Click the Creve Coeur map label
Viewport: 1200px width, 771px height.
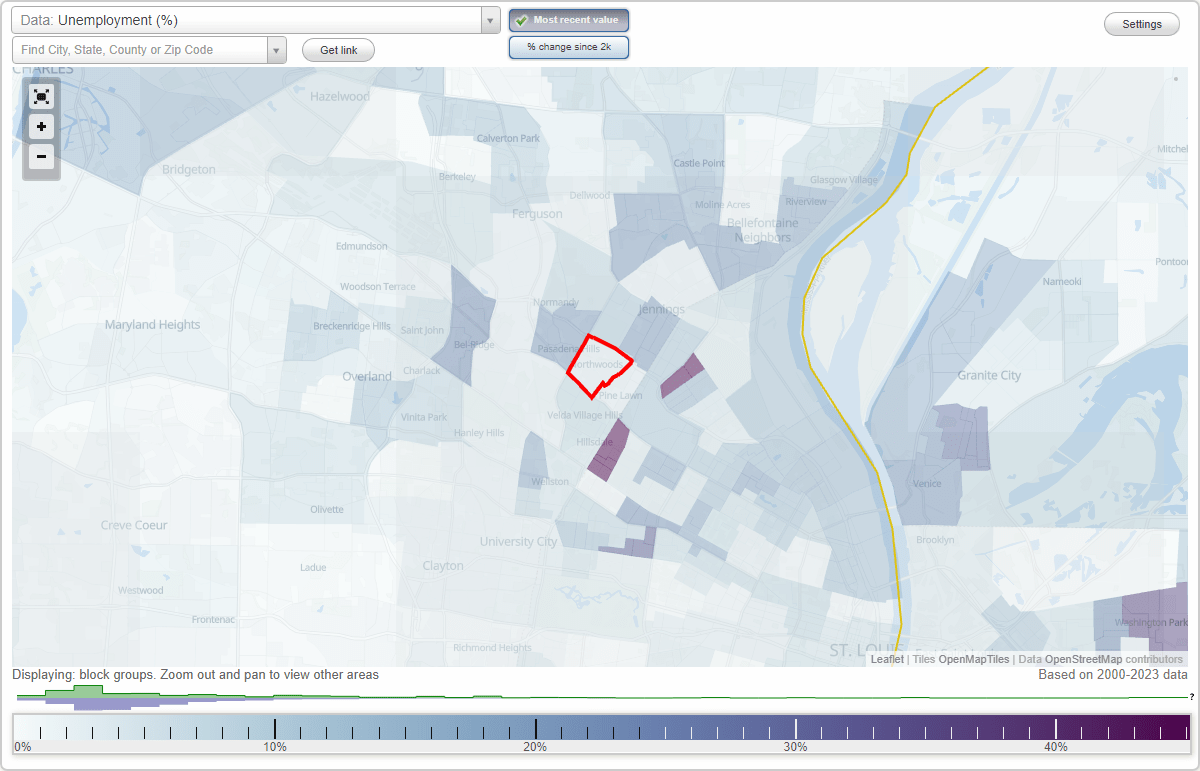tap(134, 525)
